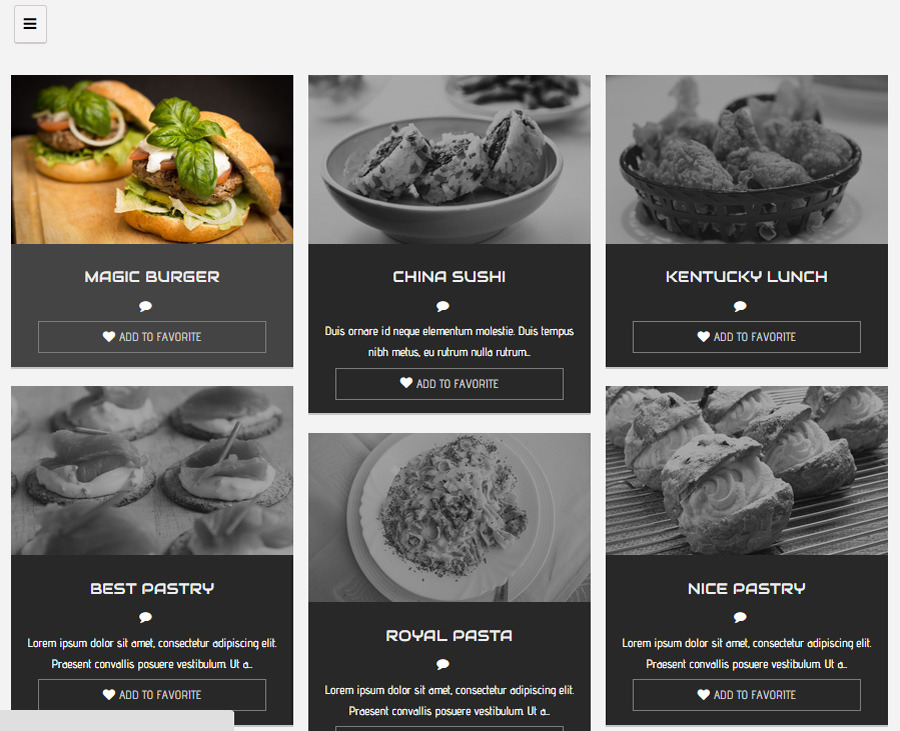
Task: Click comment bubble icon under Magic Burger
Action: [146, 306]
